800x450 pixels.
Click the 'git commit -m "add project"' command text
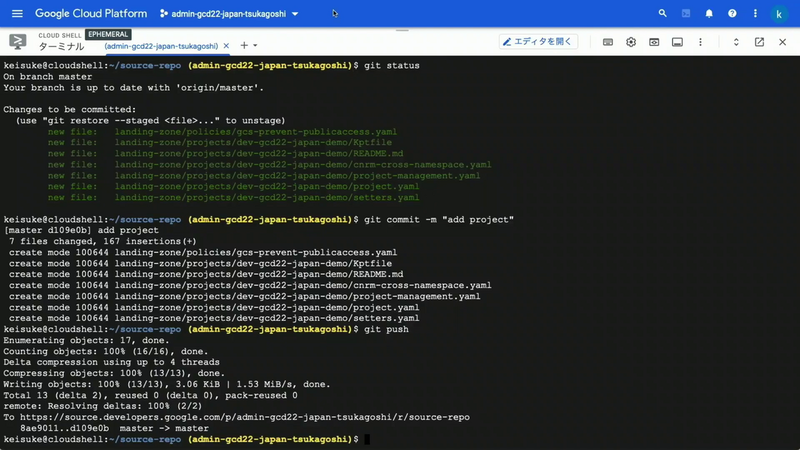point(439,219)
